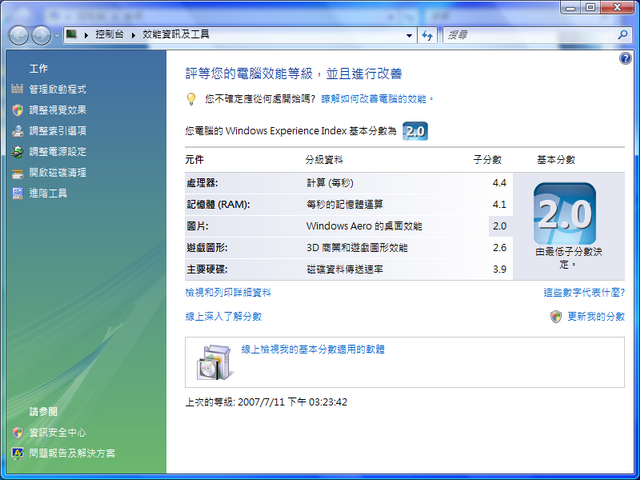Open 調整索引選項 task link

coord(58,131)
